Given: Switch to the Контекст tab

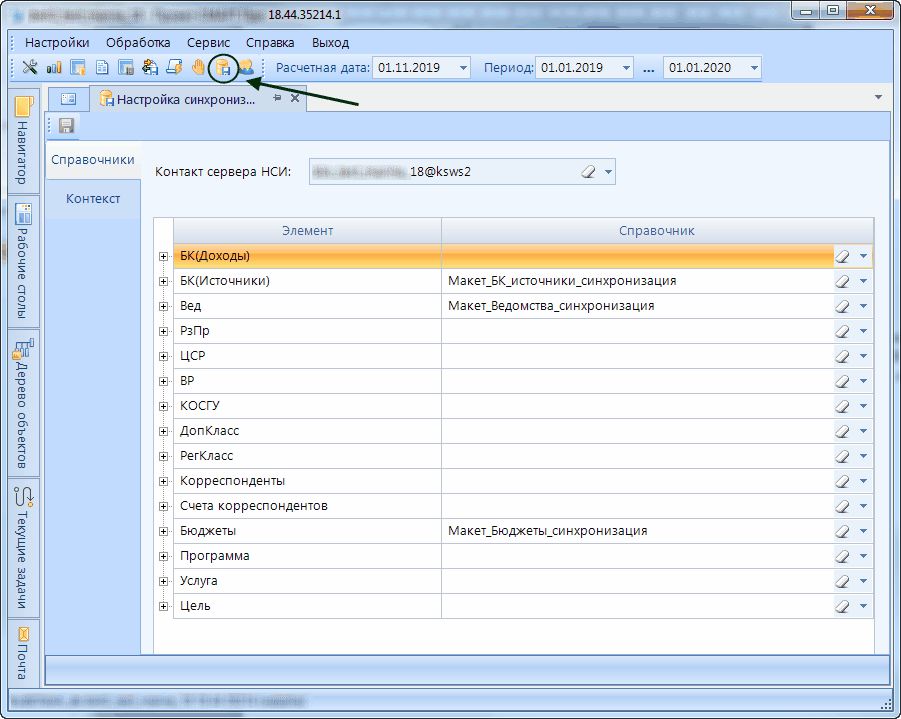Looking at the screenshot, I should click(93, 198).
